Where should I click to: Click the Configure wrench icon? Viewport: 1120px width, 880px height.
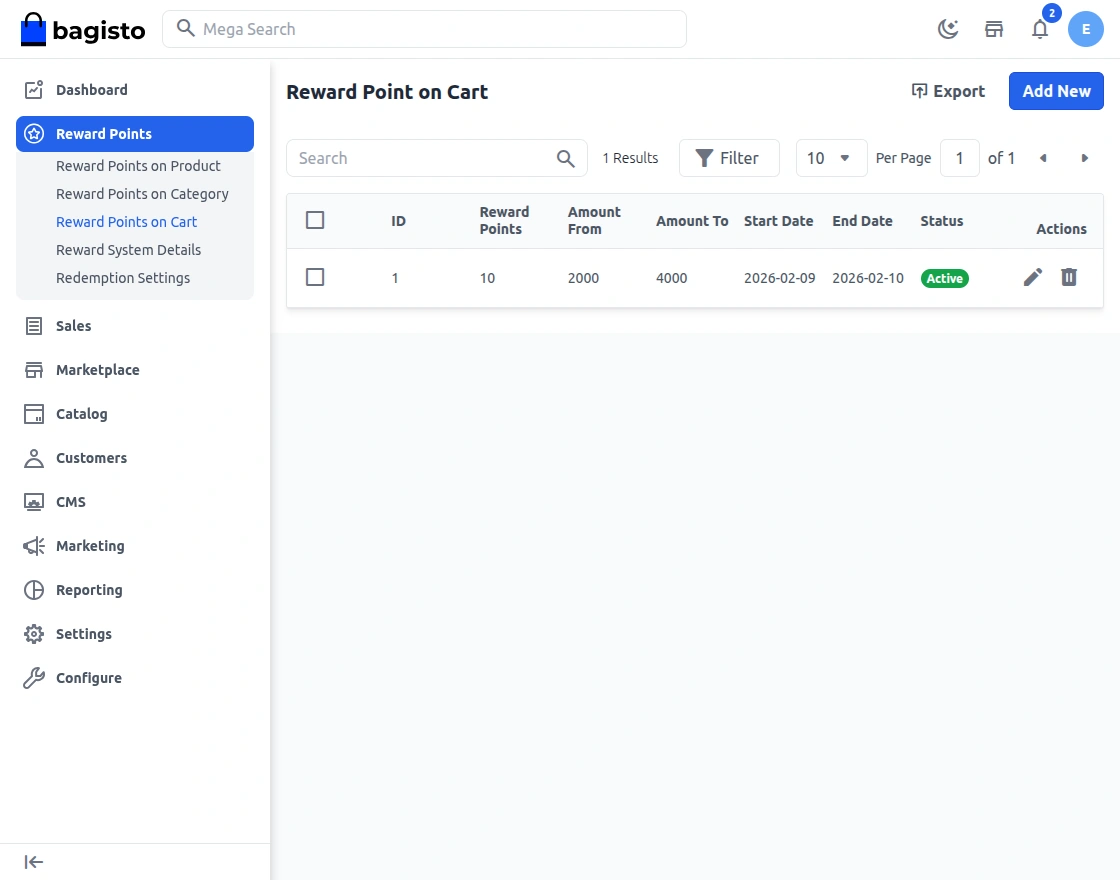(x=34, y=678)
